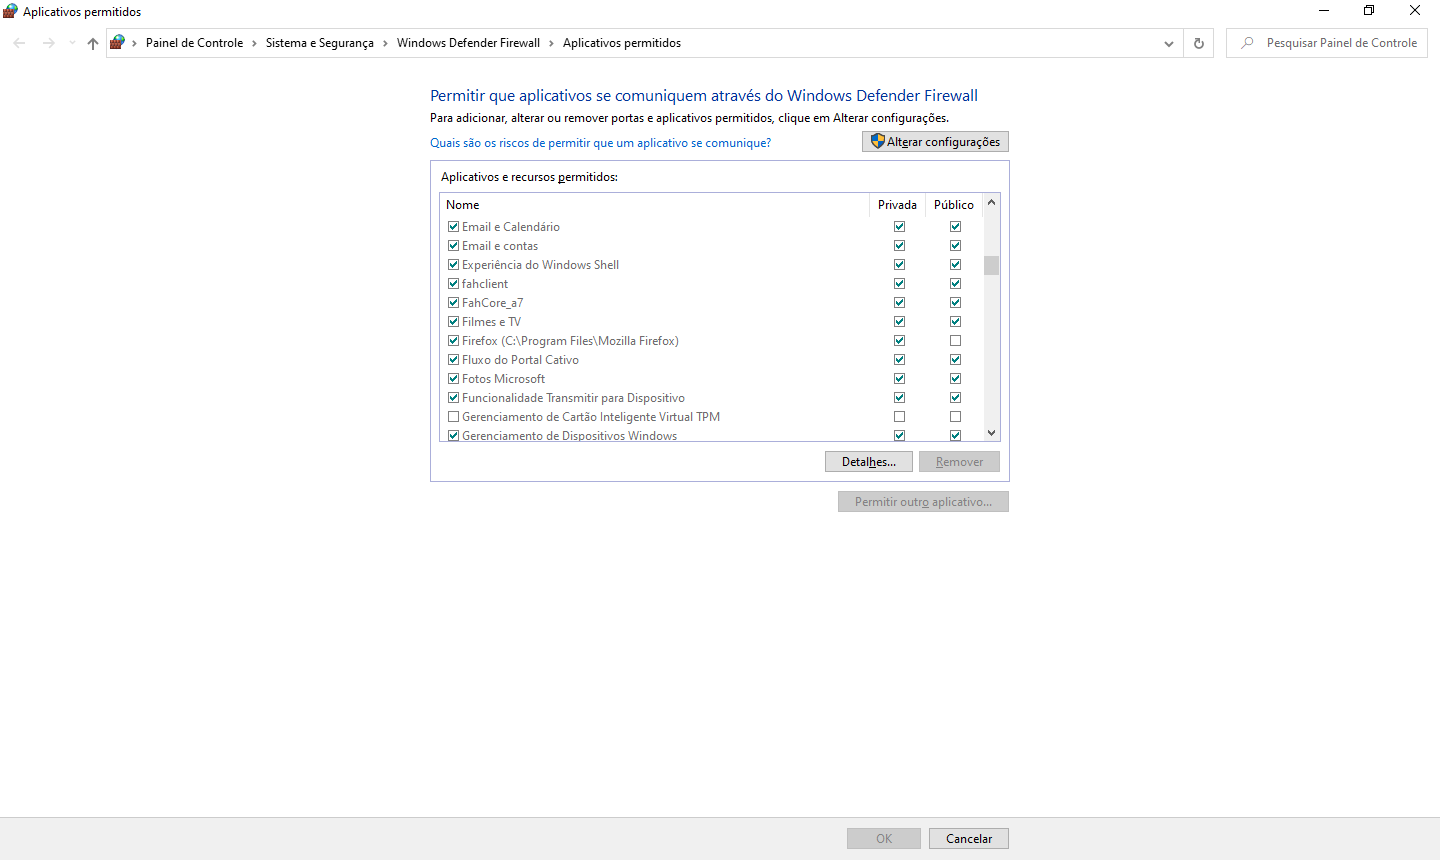Screen dimensions: 1440x860
Task: Select Gerenciamento de Dispositivos Windows row
Action: click(x=711, y=435)
